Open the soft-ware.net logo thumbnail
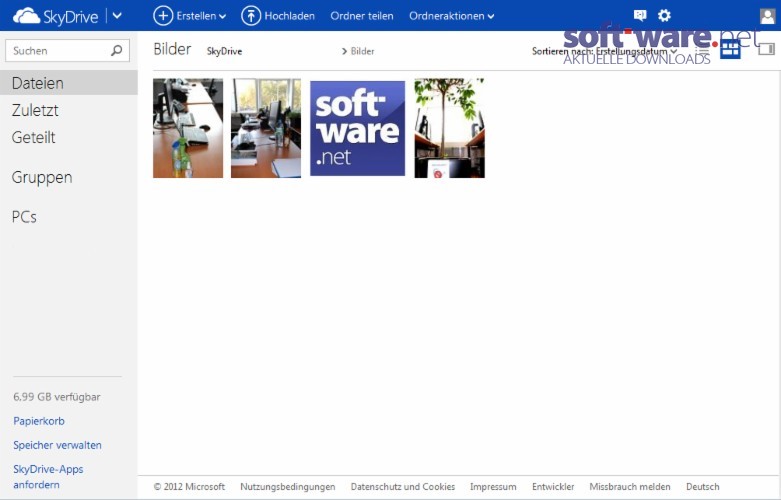 coord(358,128)
